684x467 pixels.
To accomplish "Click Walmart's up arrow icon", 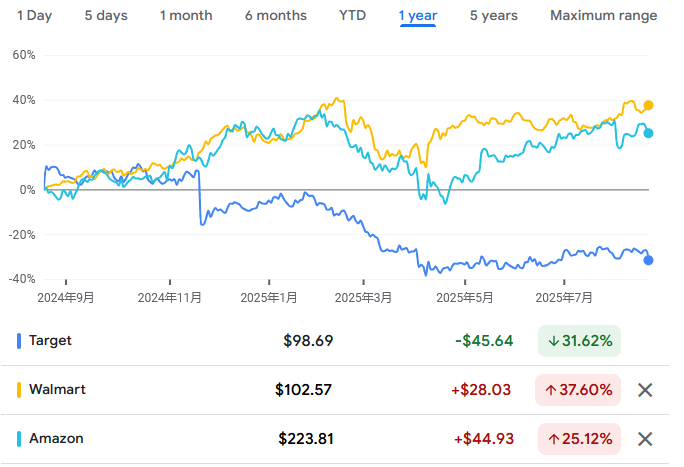I will click(551, 390).
